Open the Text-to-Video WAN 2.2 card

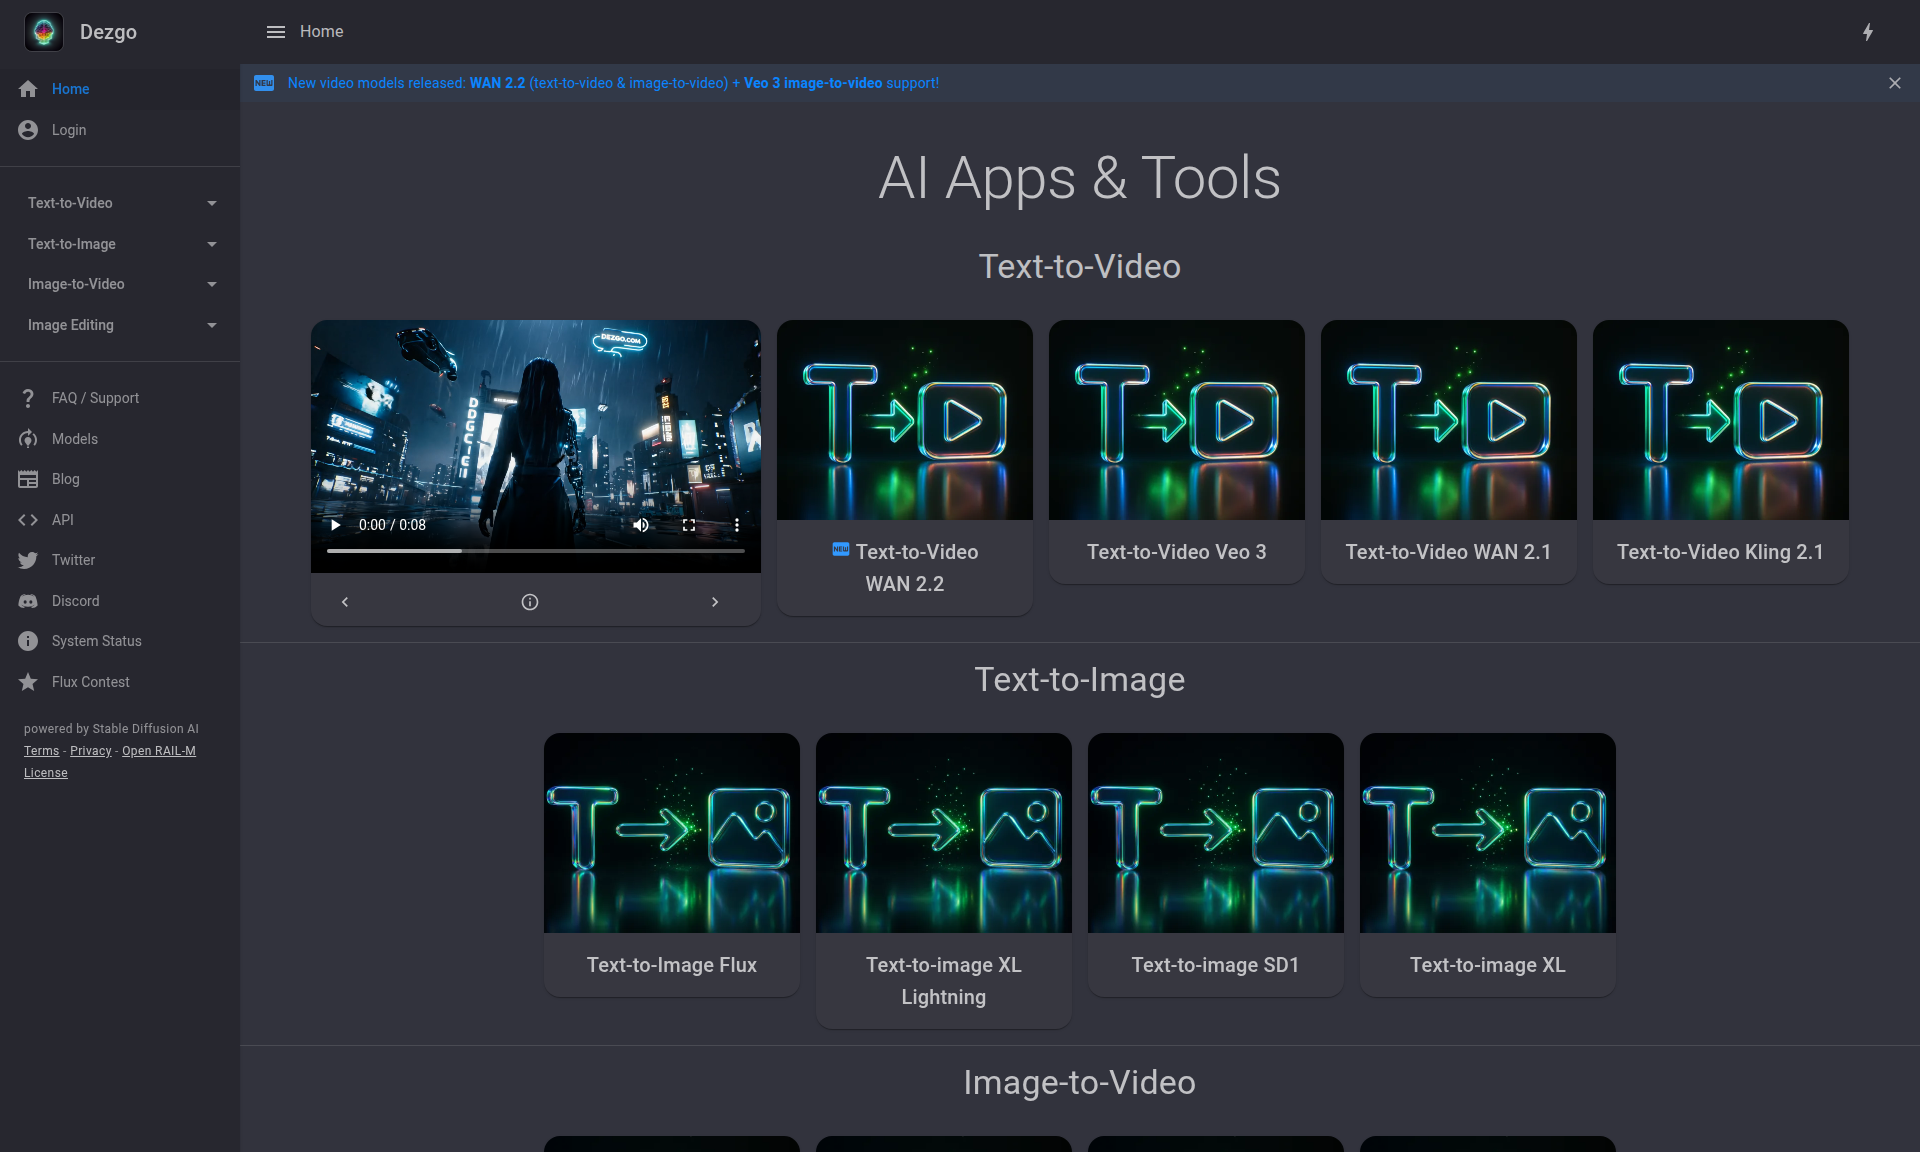(x=905, y=468)
